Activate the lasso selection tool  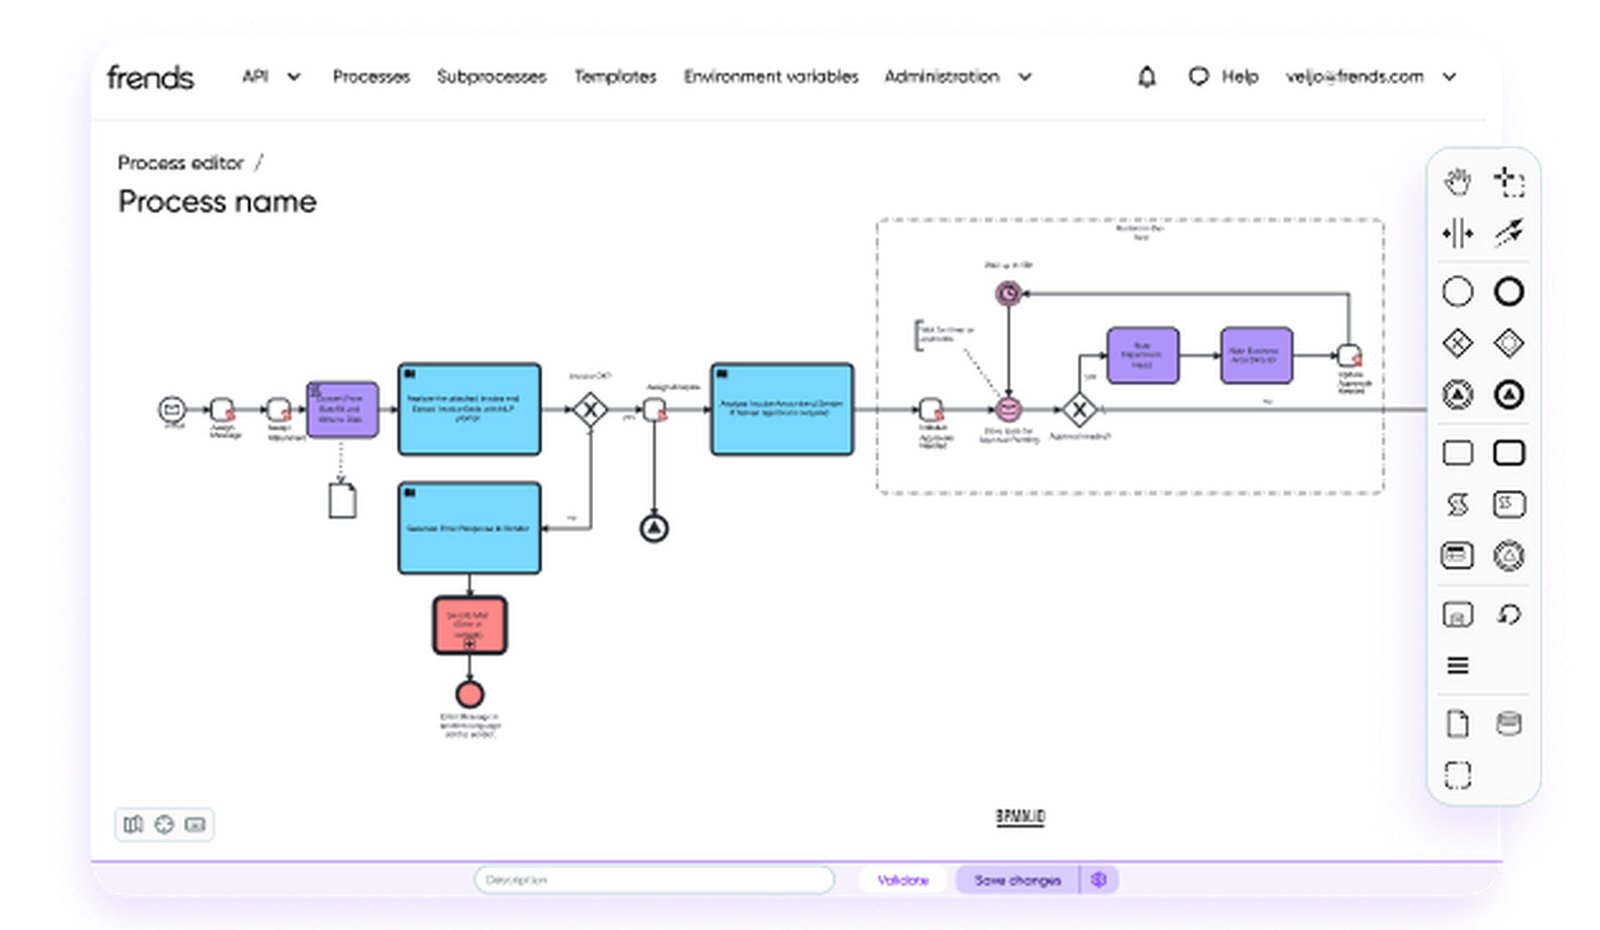click(x=1508, y=181)
